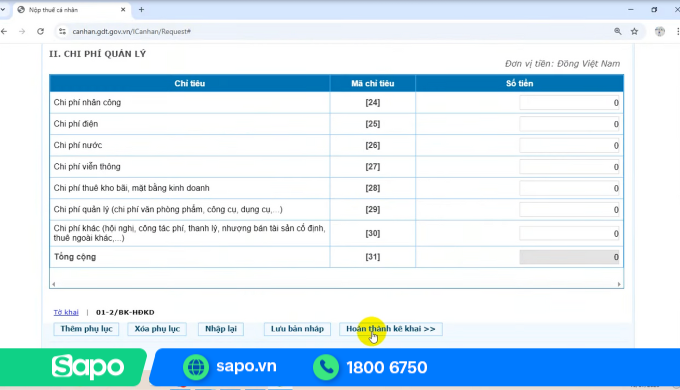This screenshot has height=390, width=680.
Task: Click amount field for Chi phí nhân công
Action: pyautogui.click(x=569, y=103)
